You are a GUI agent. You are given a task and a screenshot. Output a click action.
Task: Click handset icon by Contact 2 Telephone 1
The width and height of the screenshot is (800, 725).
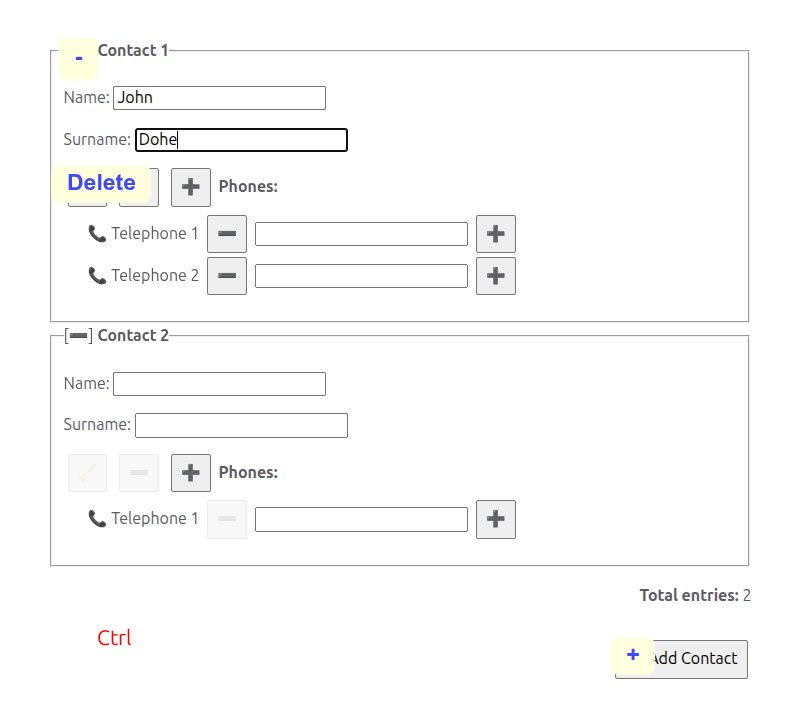(x=97, y=518)
